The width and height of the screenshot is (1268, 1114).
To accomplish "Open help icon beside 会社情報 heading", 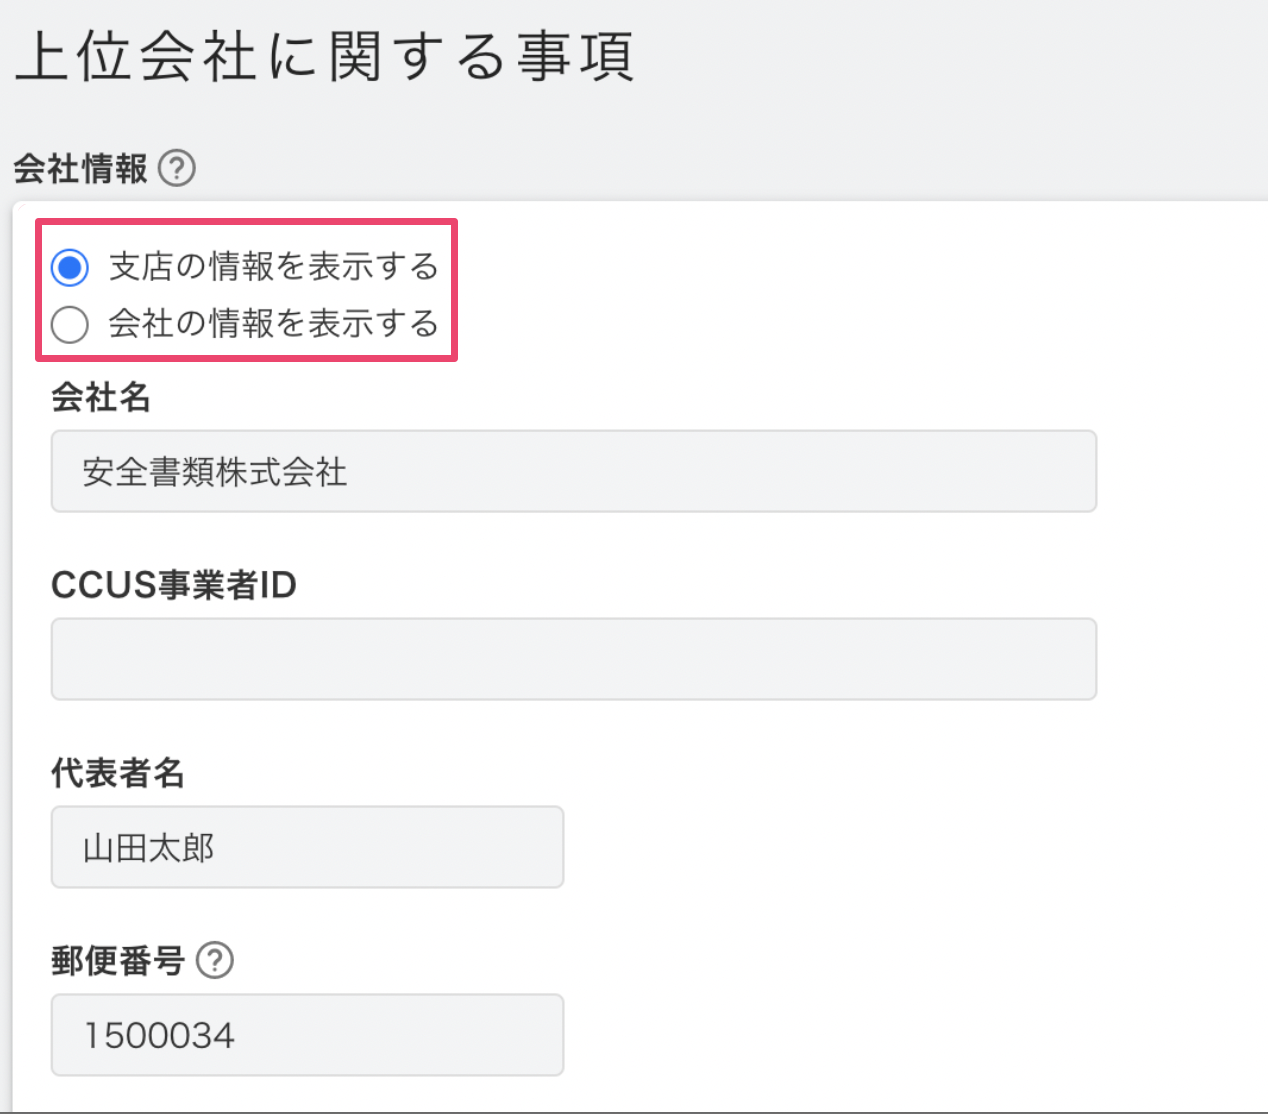I will 177,168.
